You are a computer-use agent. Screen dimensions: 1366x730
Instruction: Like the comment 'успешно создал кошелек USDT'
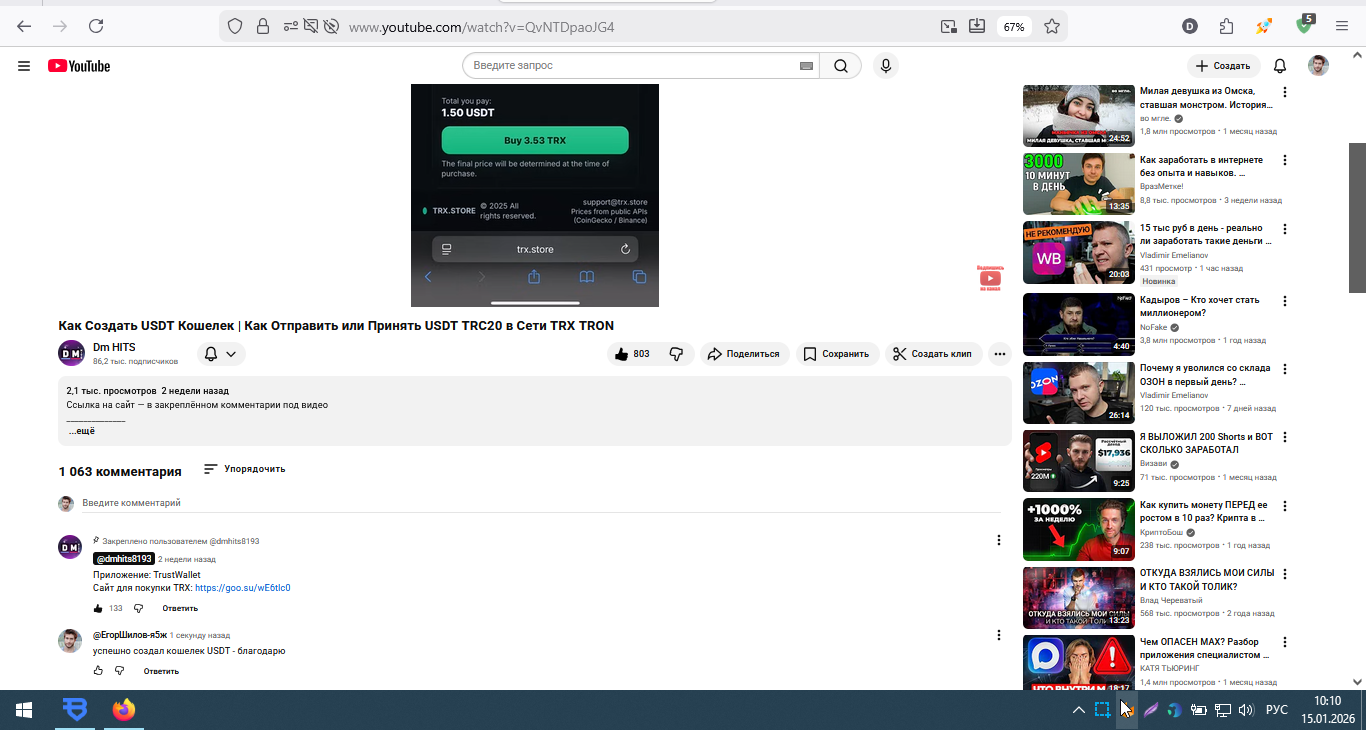coord(98,671)
